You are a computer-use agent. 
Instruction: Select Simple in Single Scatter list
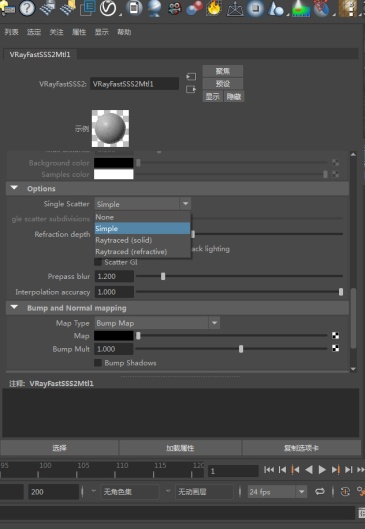[143, 228]
